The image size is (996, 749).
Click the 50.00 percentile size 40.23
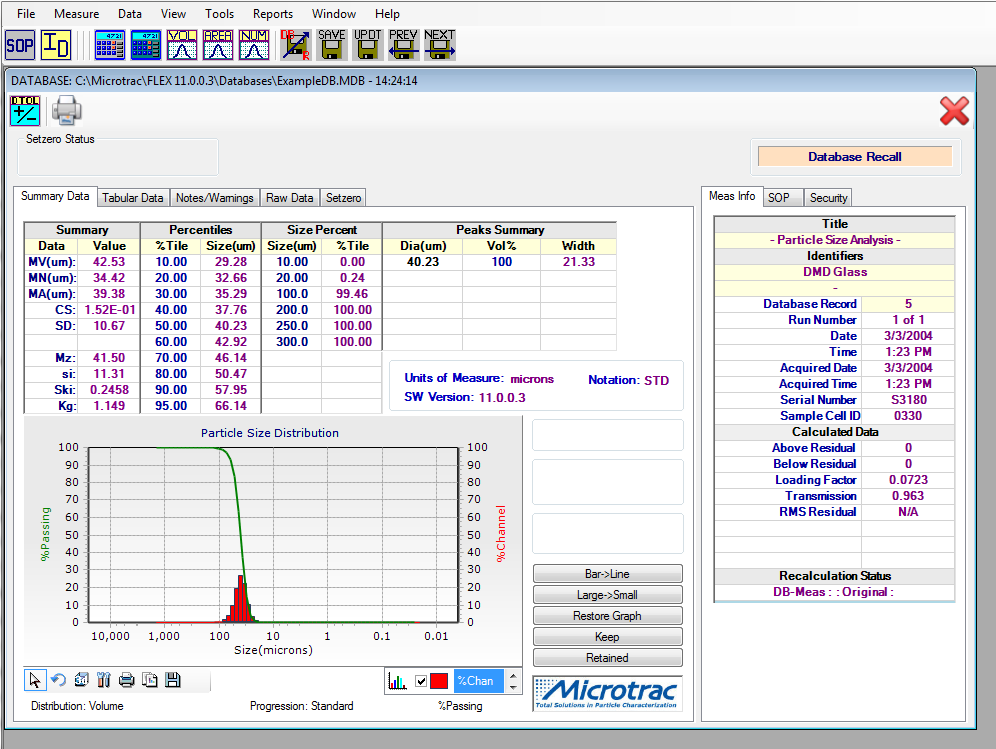point(231,325)
